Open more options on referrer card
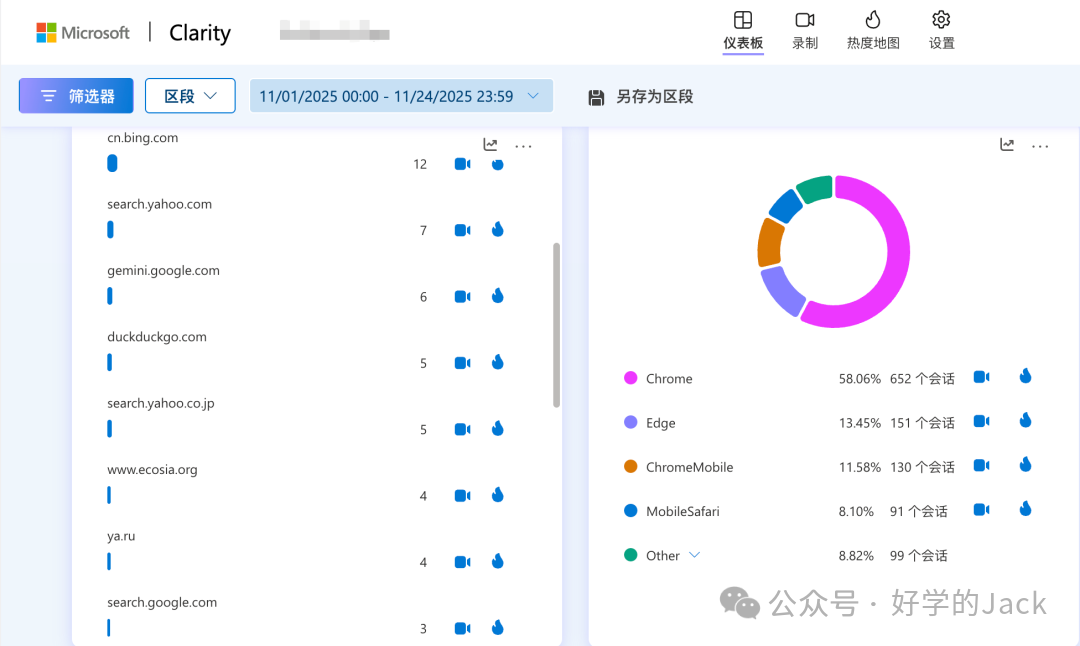Image resolution: width=1080 pixels, height=646 pixels. [x=523, y=146]
